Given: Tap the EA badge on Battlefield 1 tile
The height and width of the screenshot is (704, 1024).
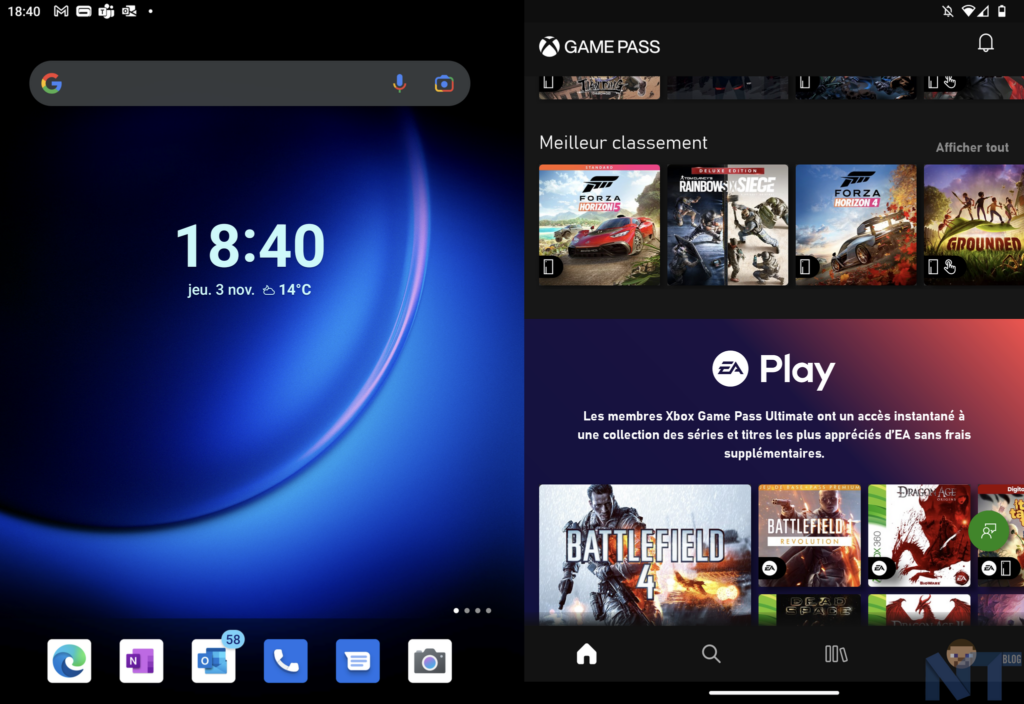Looking at the screenshot, I should point(771,568).
